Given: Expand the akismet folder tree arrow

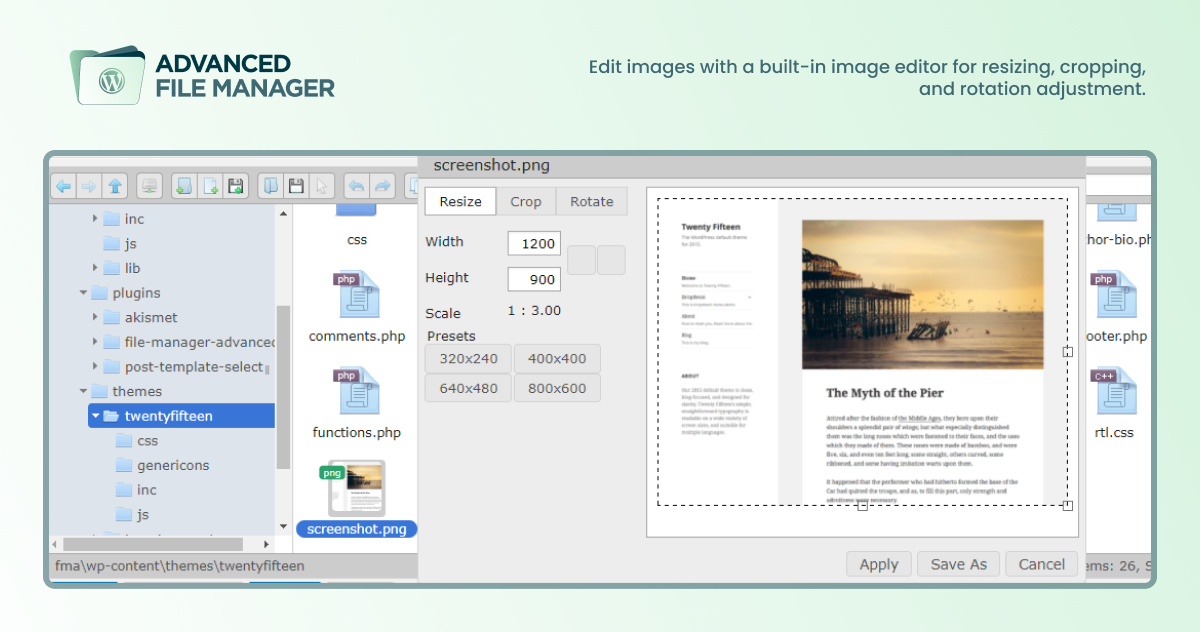Looking at the screenshot, I should [95, 317].
